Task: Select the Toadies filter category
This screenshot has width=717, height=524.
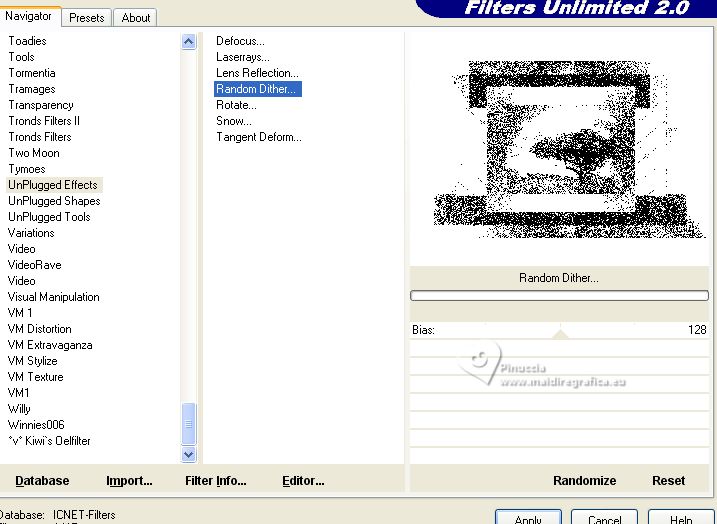Action: (27, 41)
